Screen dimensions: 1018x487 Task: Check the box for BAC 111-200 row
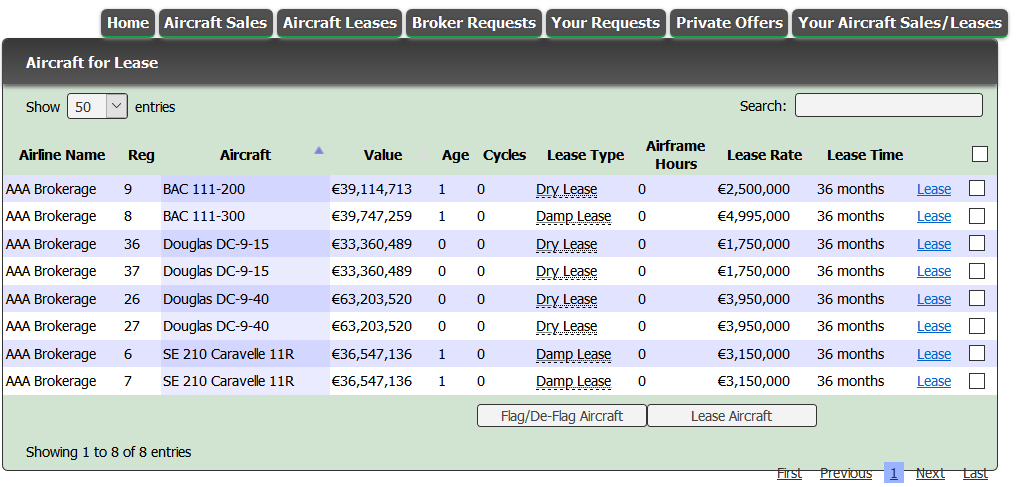click(977, 188)
